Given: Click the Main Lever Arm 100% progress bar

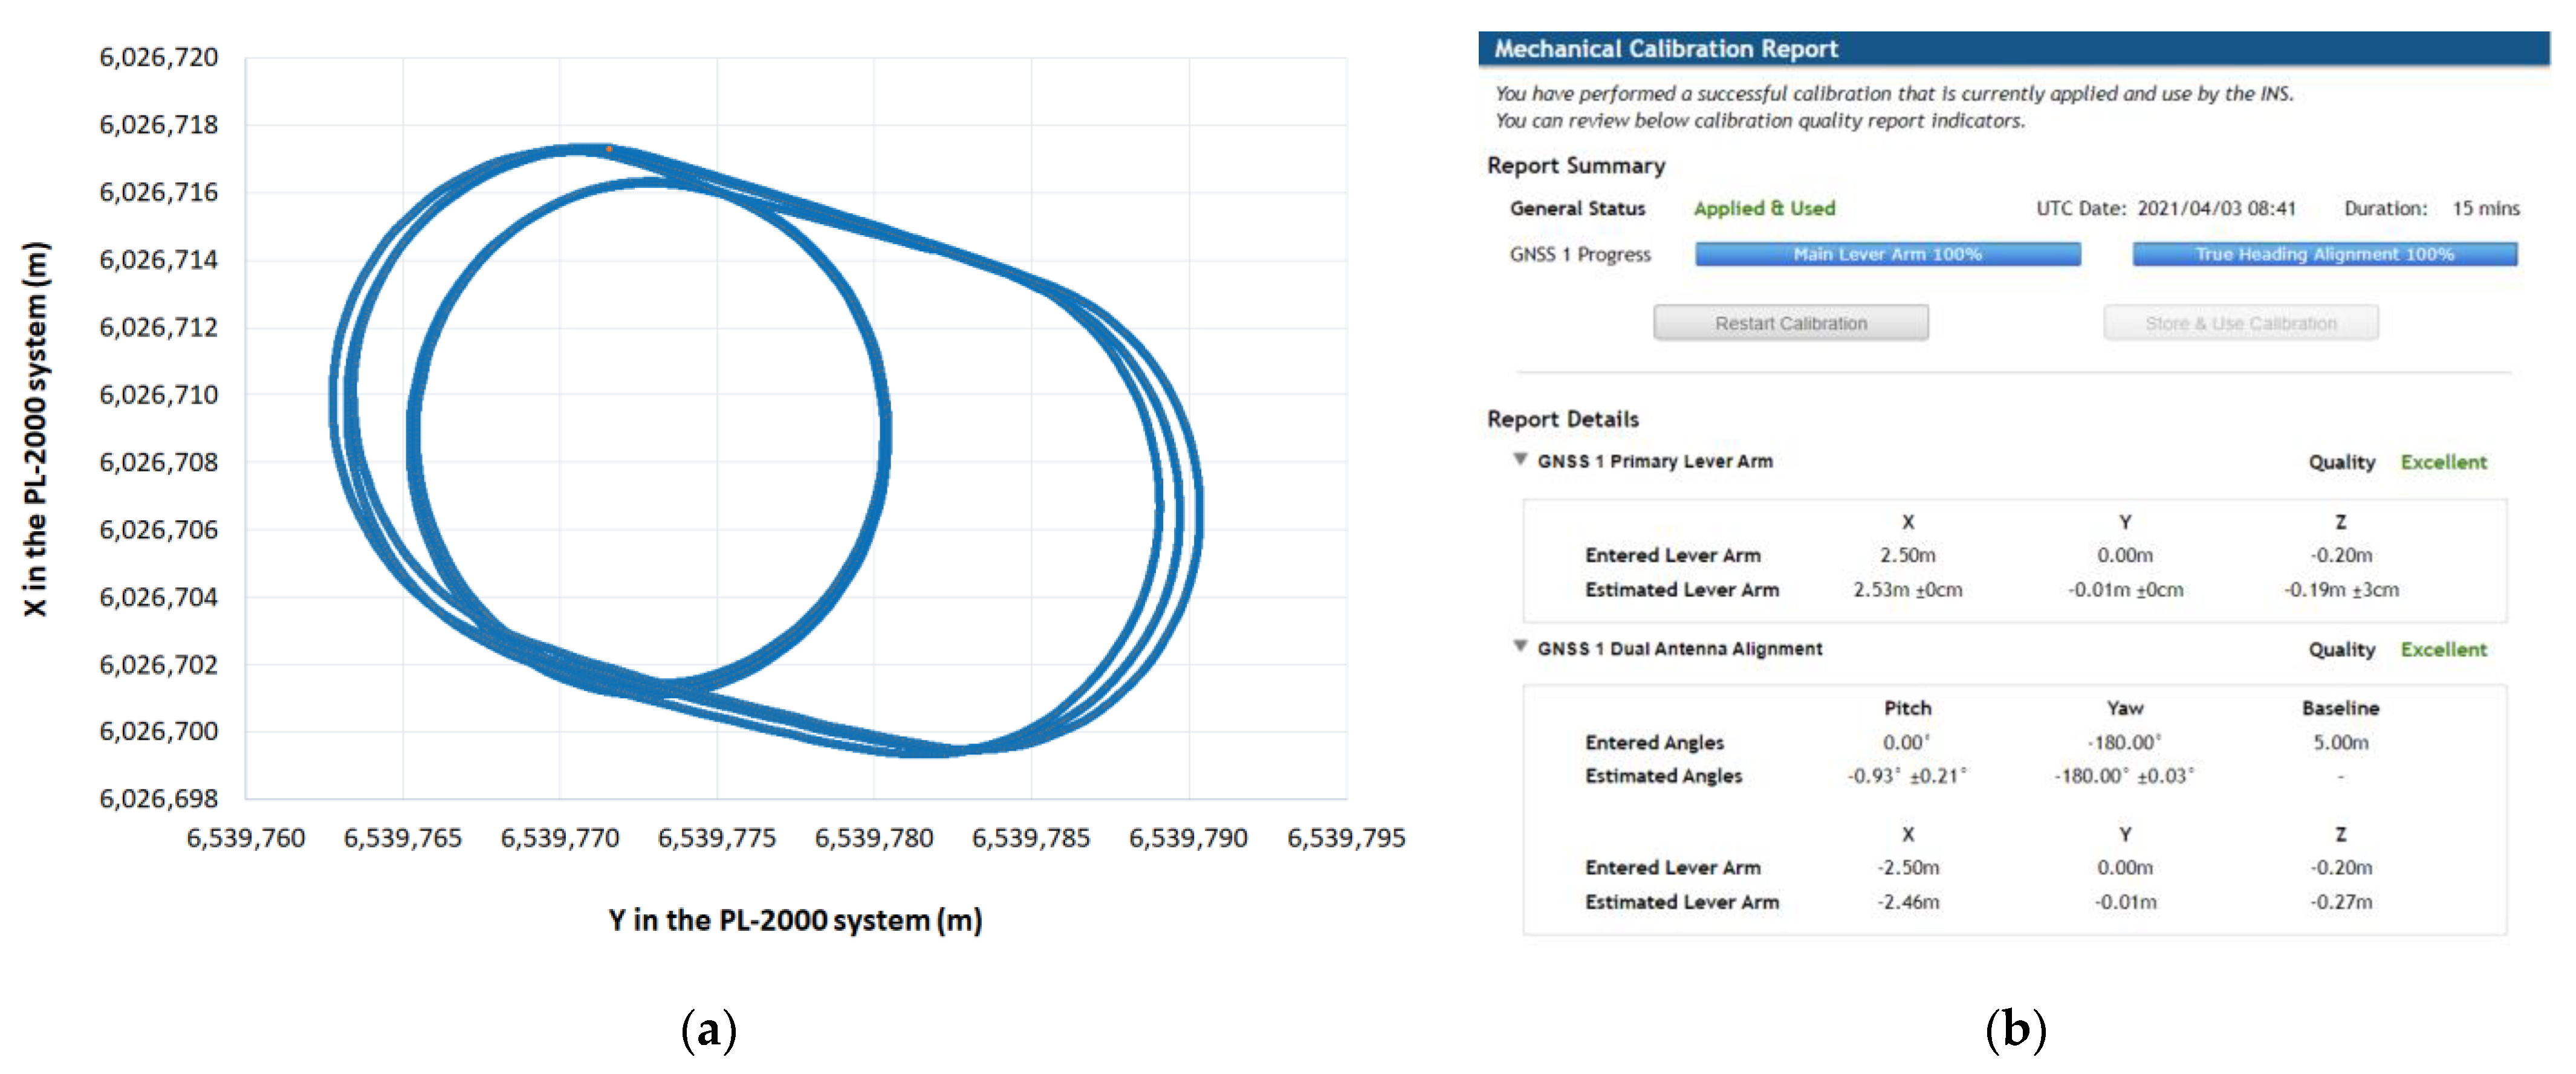Looking at the screenshot, I should click(1887, 254).
